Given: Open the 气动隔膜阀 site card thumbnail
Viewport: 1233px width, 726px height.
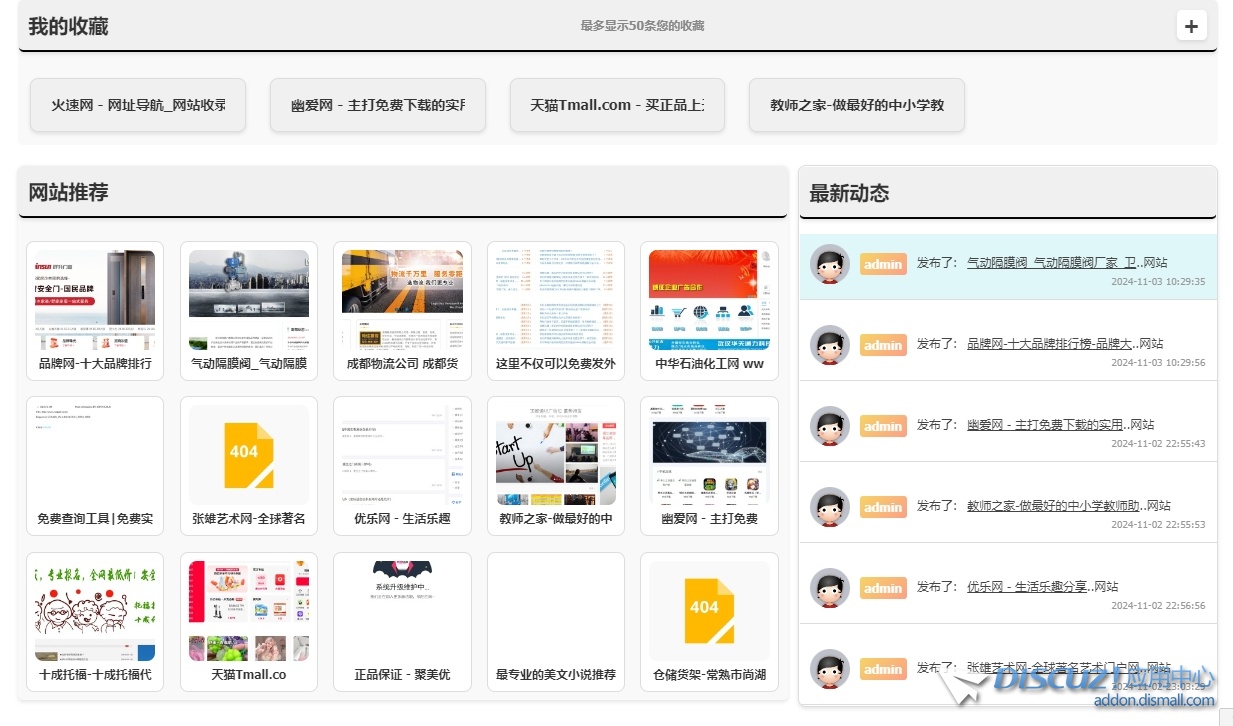Looking at the screenshot, I should 249,299.
